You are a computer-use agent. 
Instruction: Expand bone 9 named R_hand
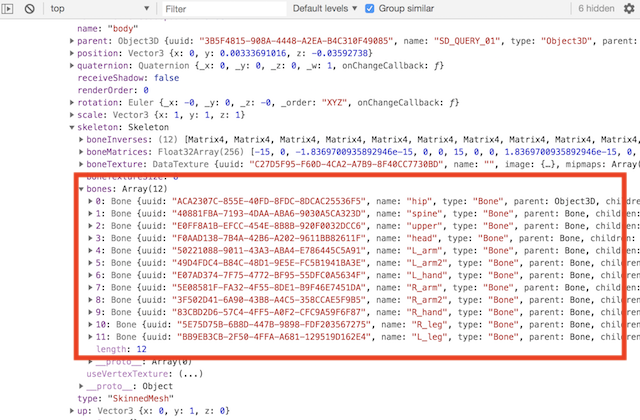(x=91, y=312)
